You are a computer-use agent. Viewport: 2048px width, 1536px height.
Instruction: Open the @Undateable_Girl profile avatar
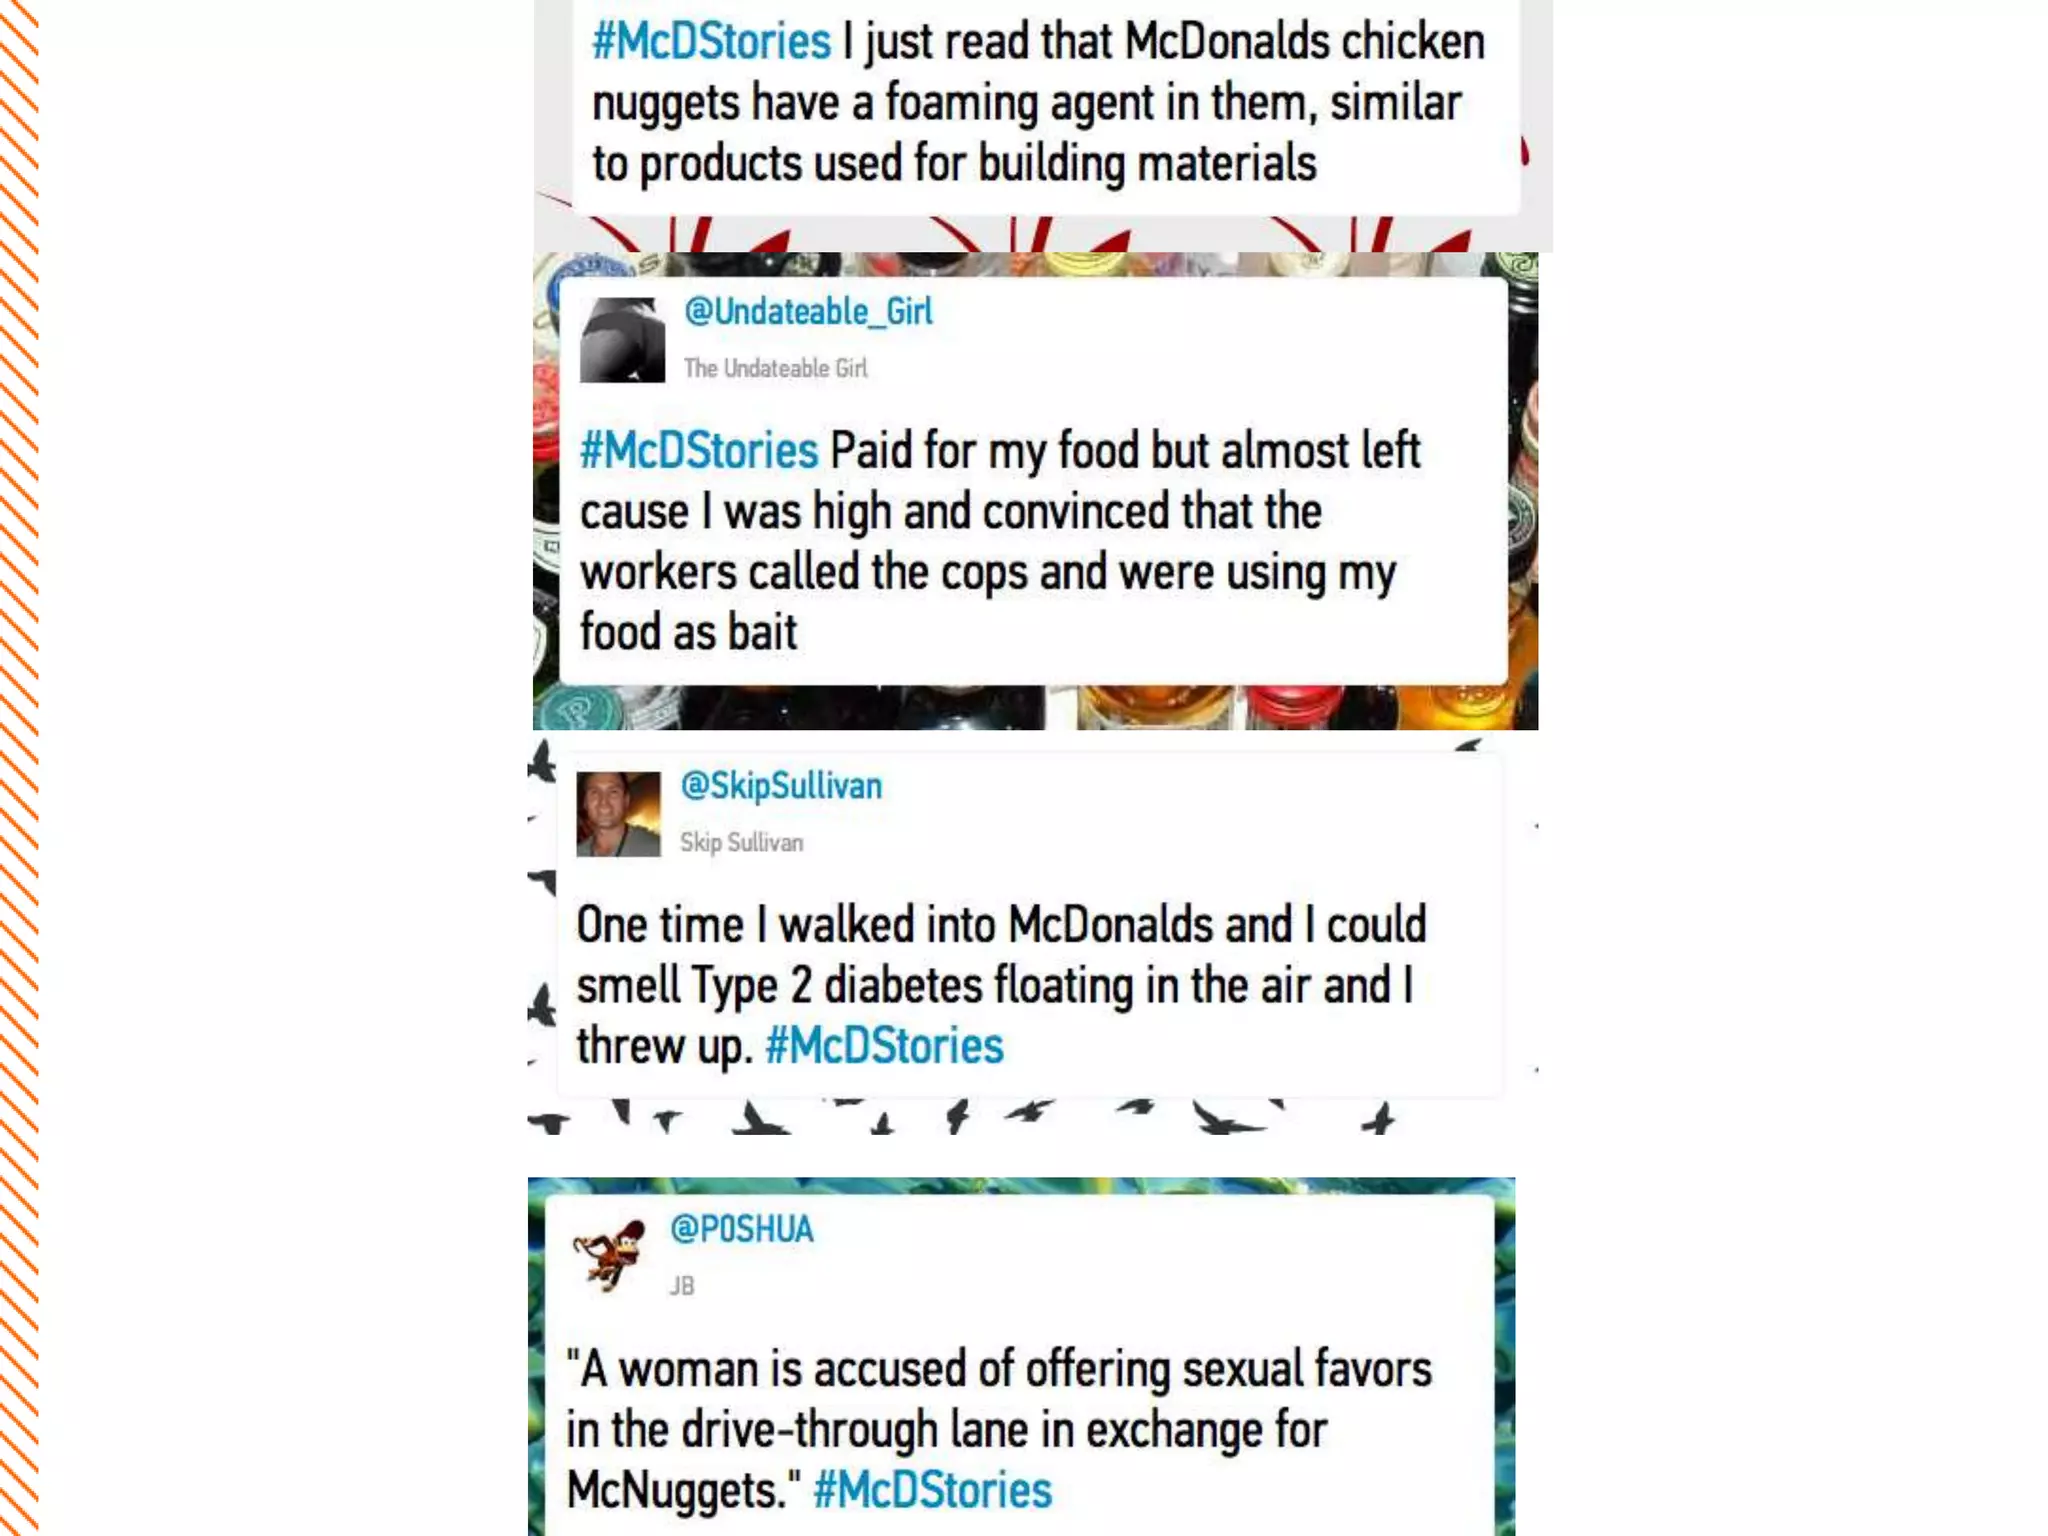622,340
